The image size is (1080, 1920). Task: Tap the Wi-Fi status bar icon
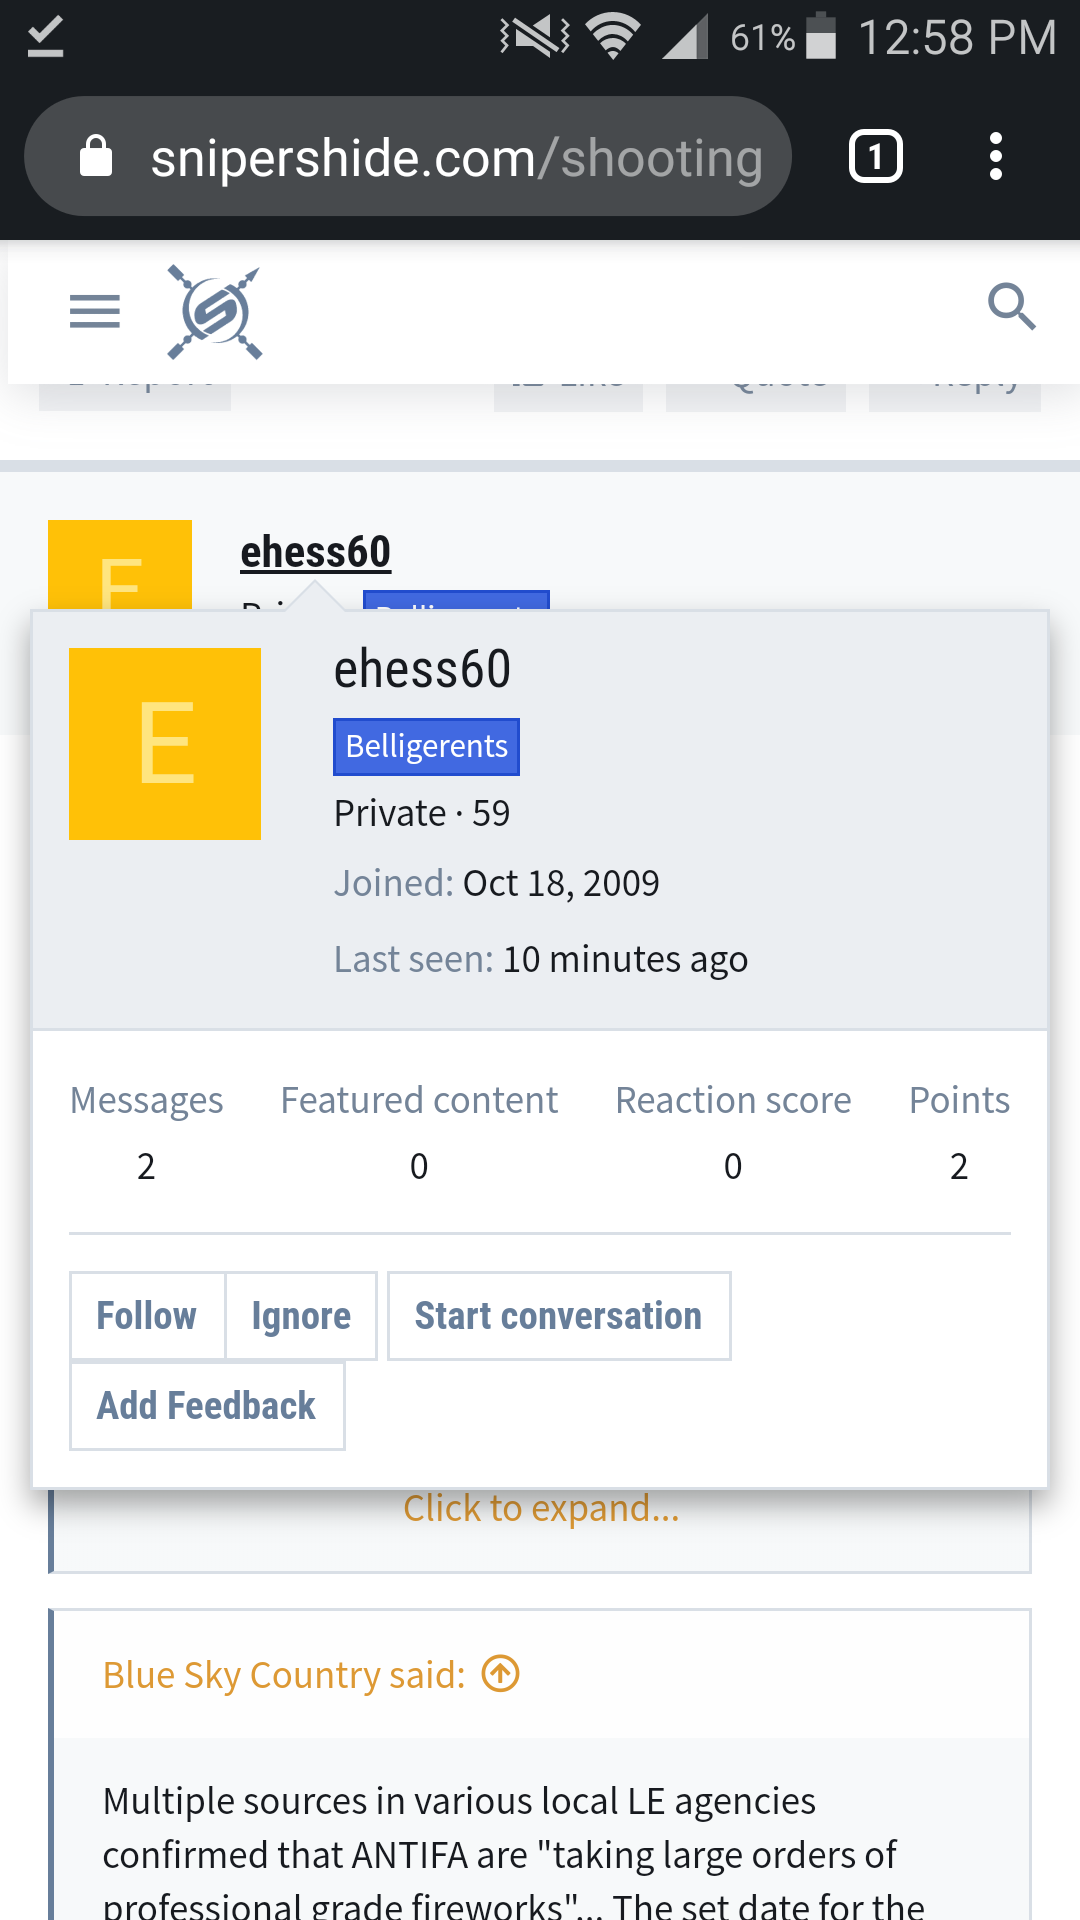[614, 38]
